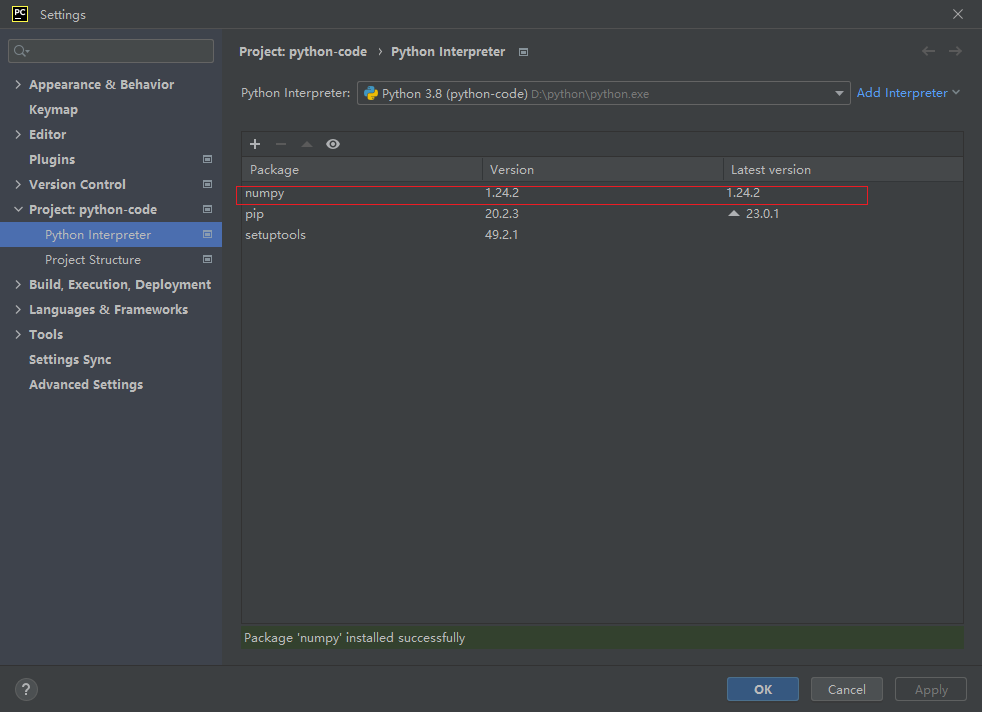Expand the Version Control section
Screen dimensions: 982x712
[18, 184]
